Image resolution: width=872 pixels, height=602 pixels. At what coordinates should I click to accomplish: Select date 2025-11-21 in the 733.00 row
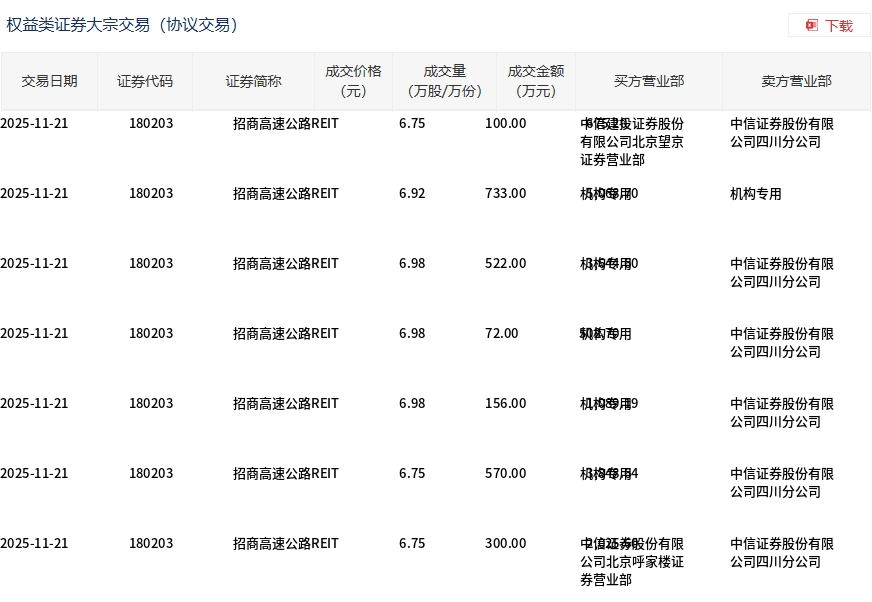[34, 194]
